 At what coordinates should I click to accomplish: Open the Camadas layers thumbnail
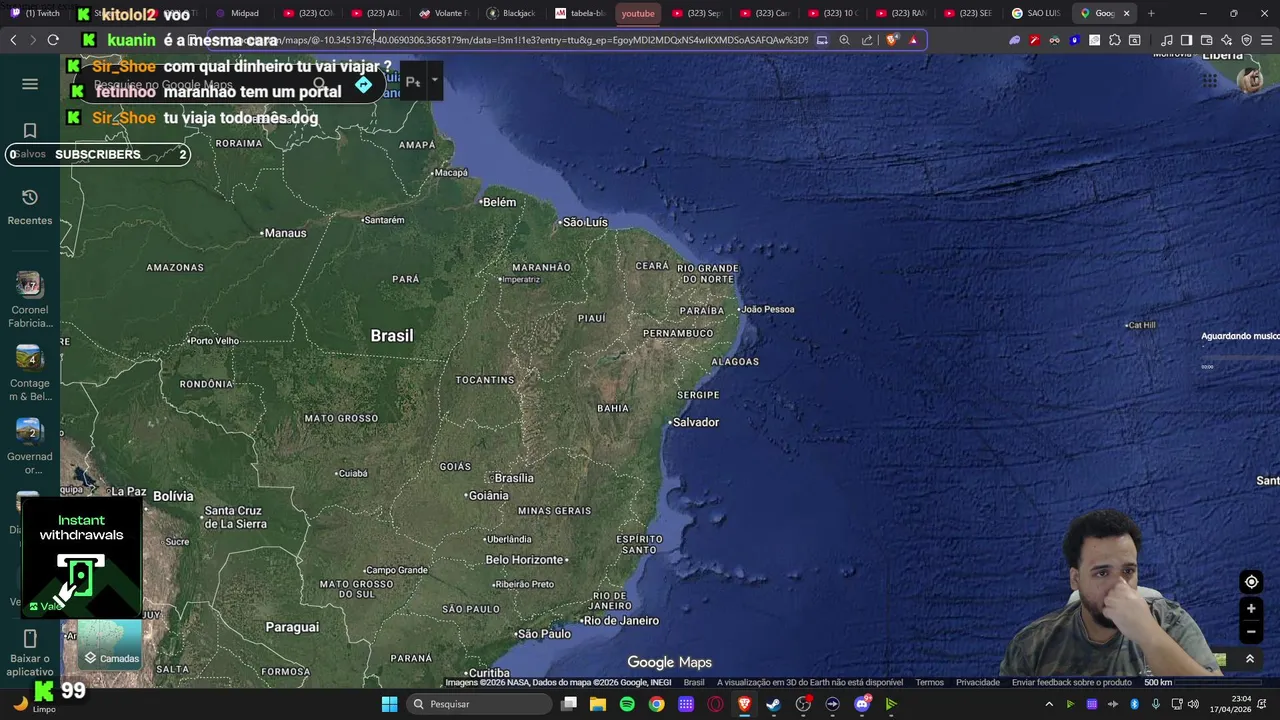(x=110, y=644)
